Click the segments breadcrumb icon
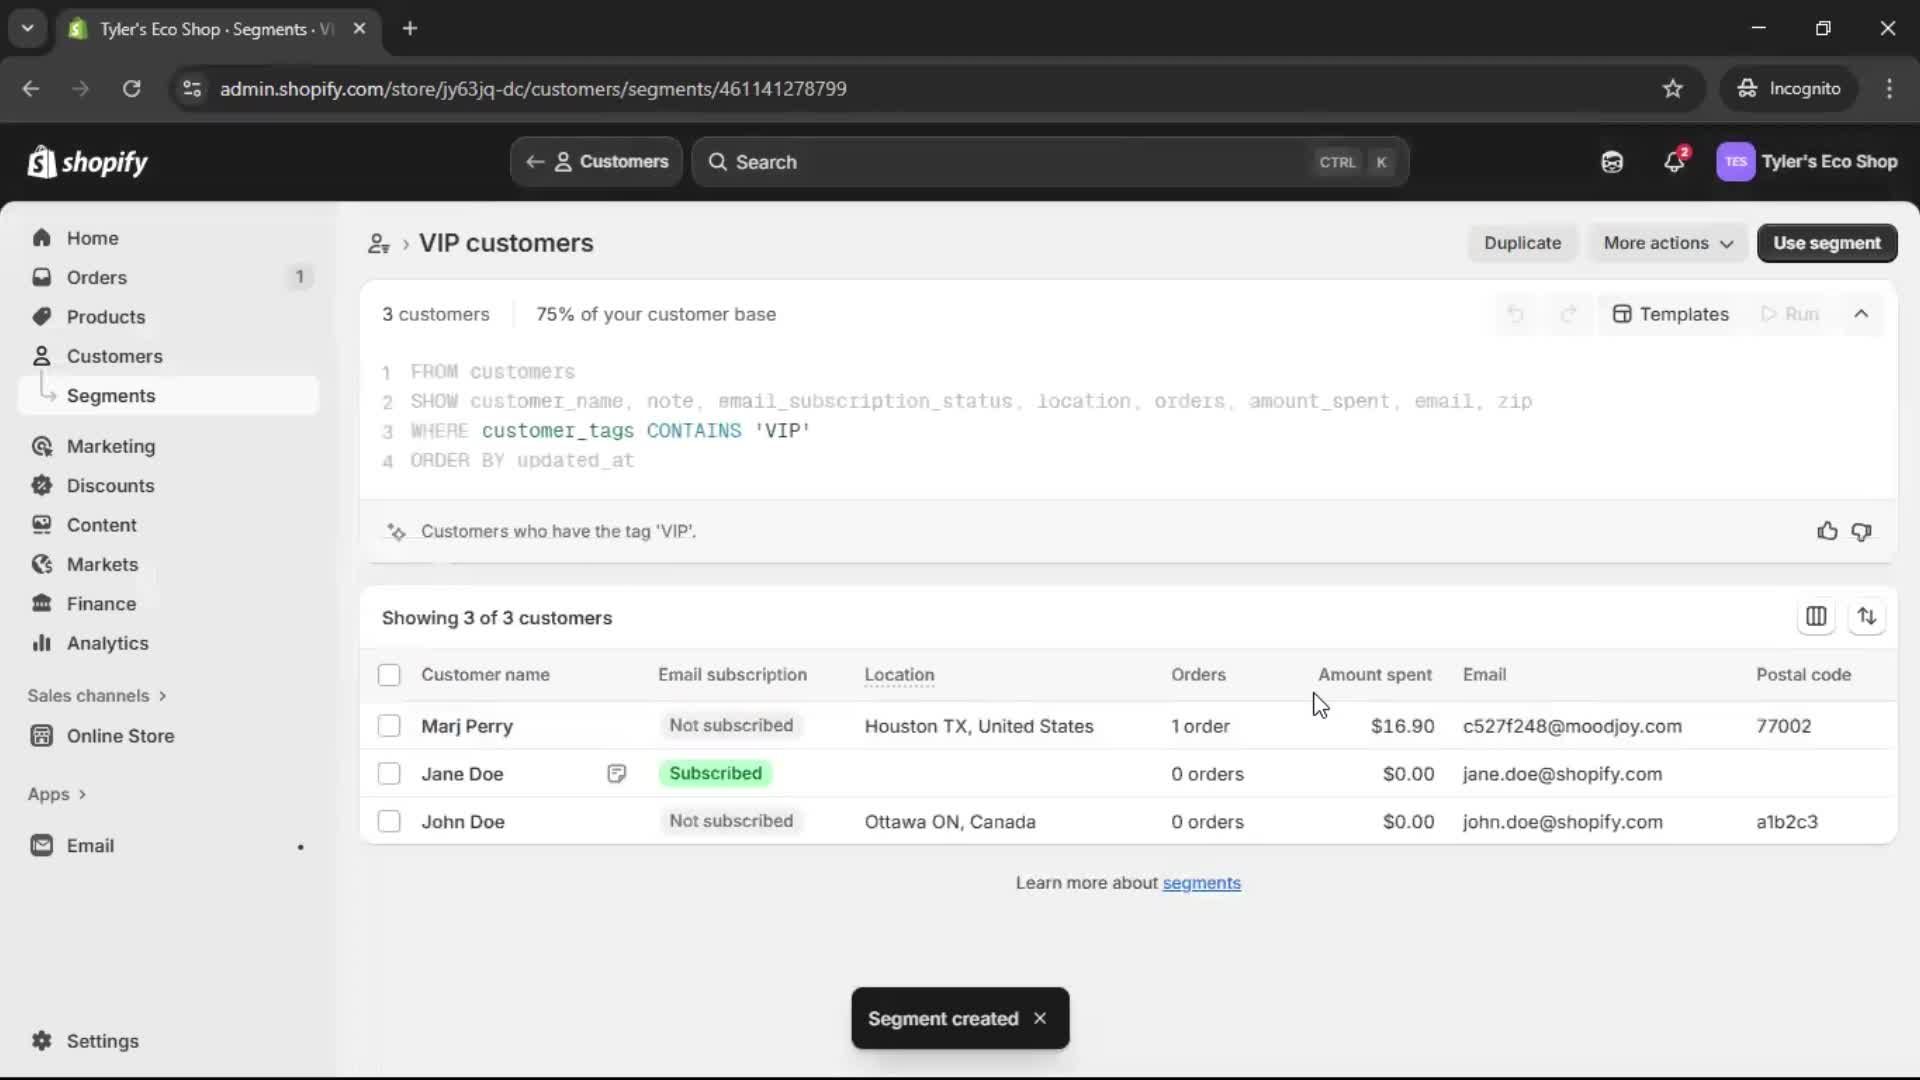This screenshot has width=1920, height=1080. pyautogui.click(x=378, y=243)
